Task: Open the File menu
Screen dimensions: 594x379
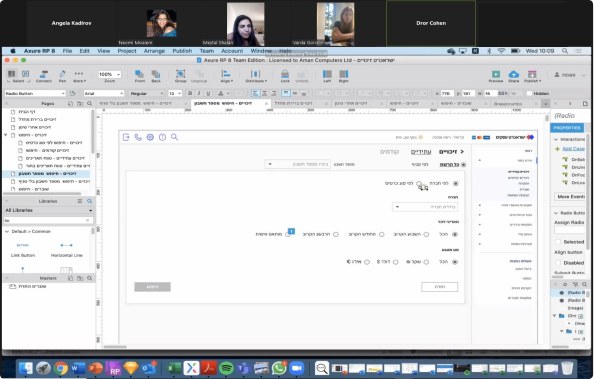Action: 67,51
